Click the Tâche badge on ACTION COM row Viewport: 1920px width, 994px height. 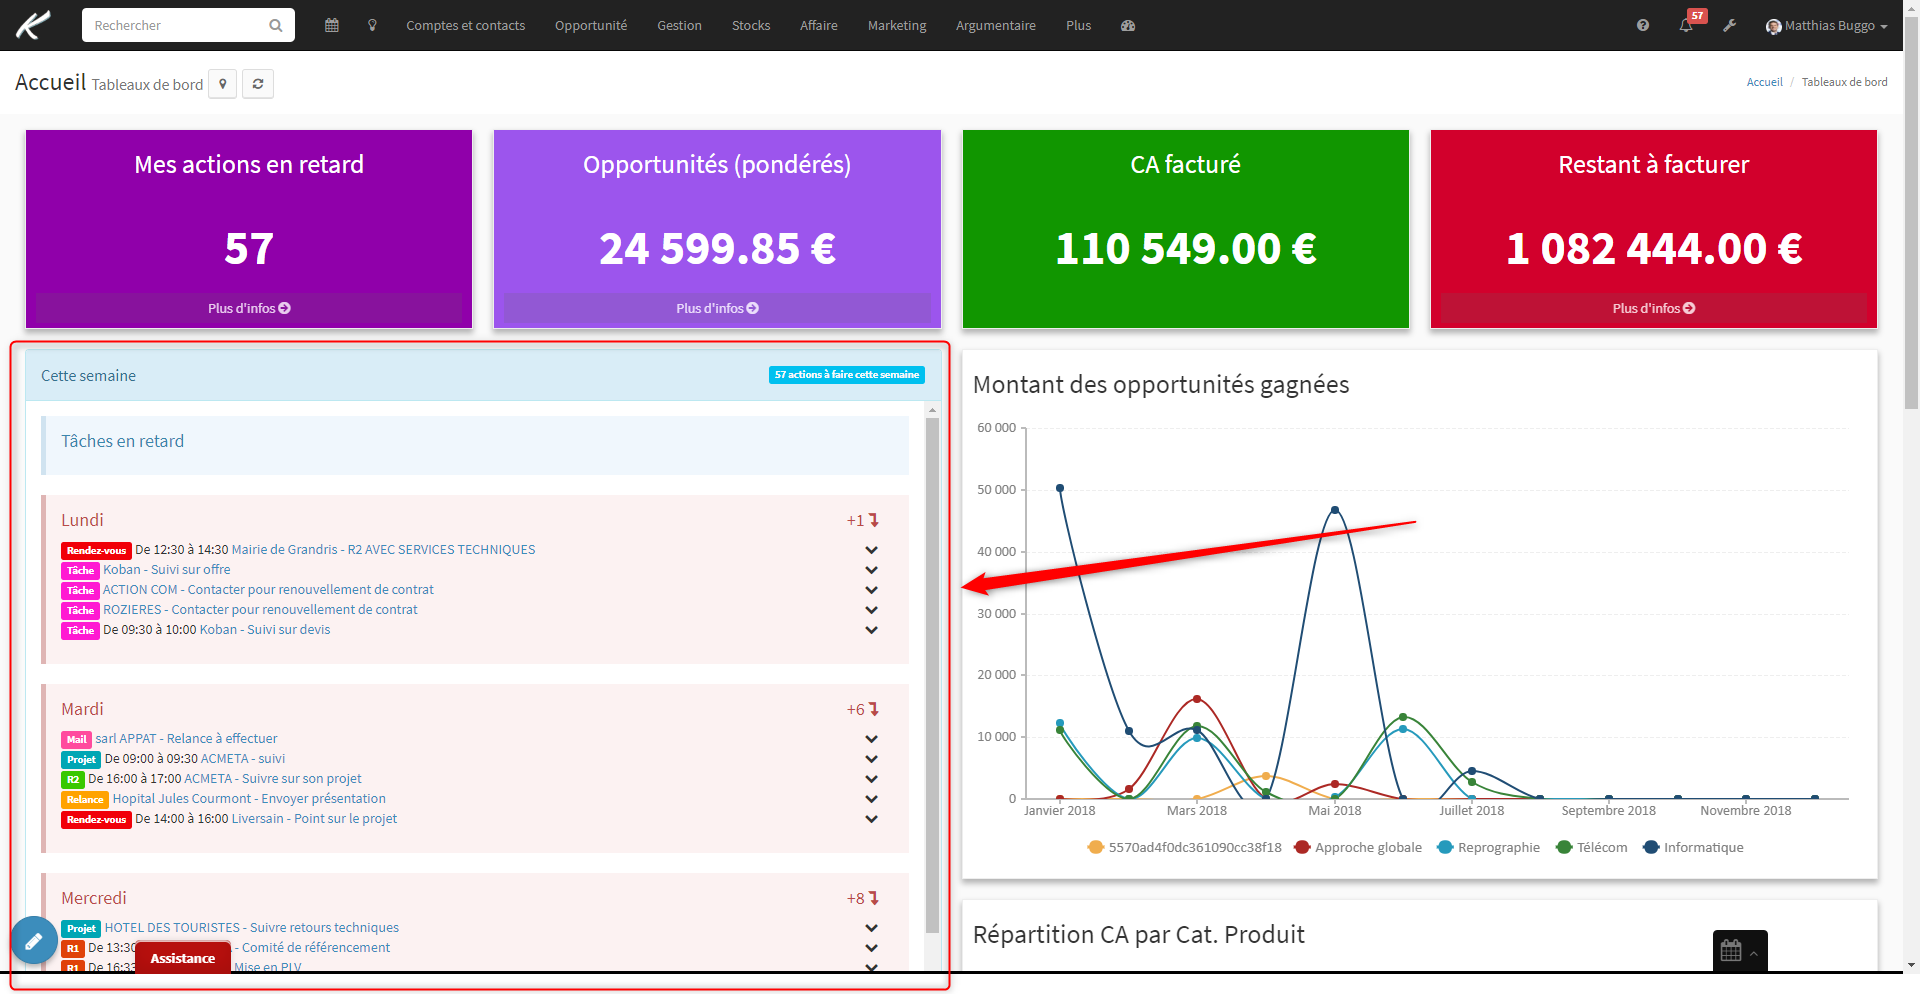[x=80, y=590]
